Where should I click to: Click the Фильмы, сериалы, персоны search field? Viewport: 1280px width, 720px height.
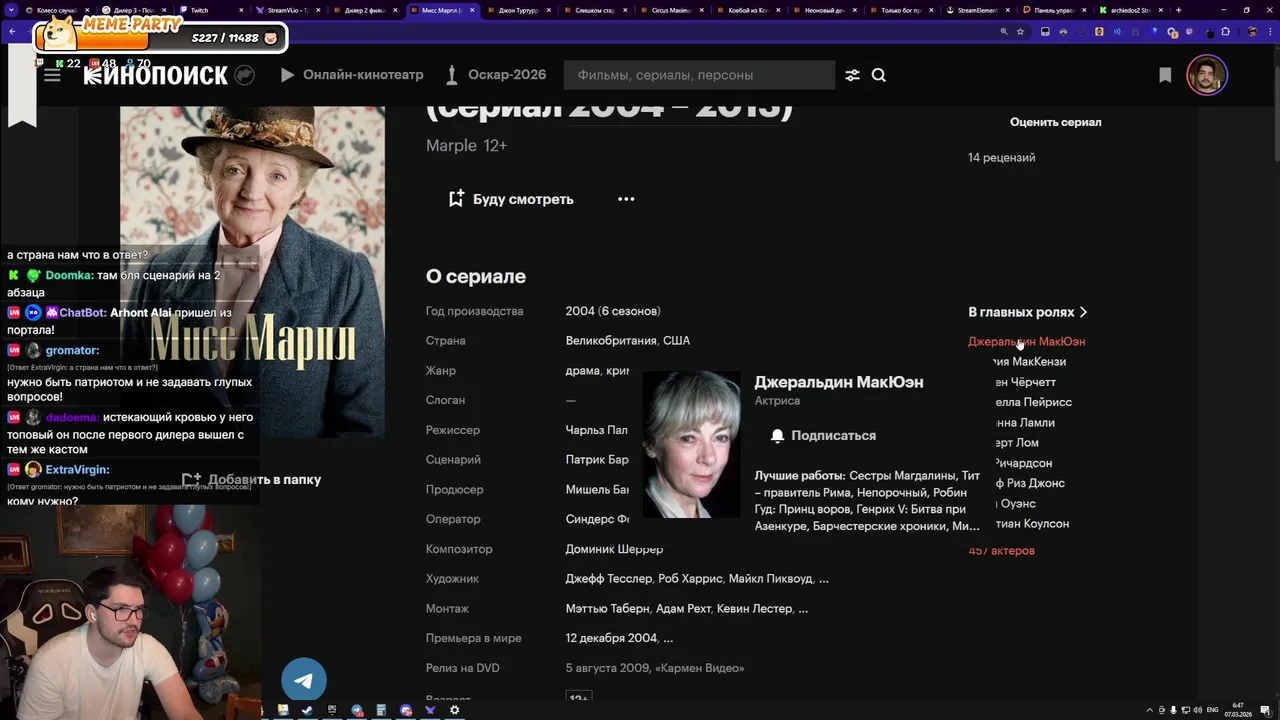click(x=699, y=75)
